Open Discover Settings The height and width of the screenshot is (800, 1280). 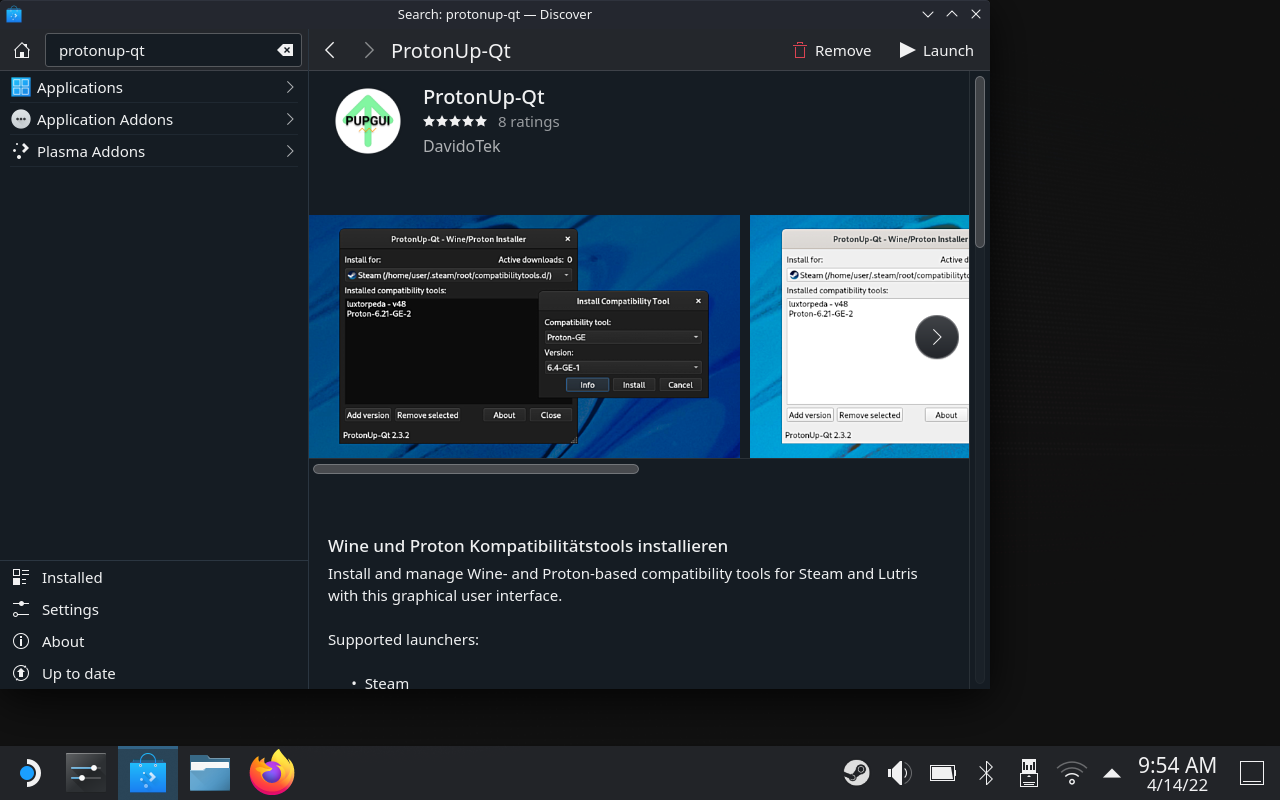(x=154, y=609)
